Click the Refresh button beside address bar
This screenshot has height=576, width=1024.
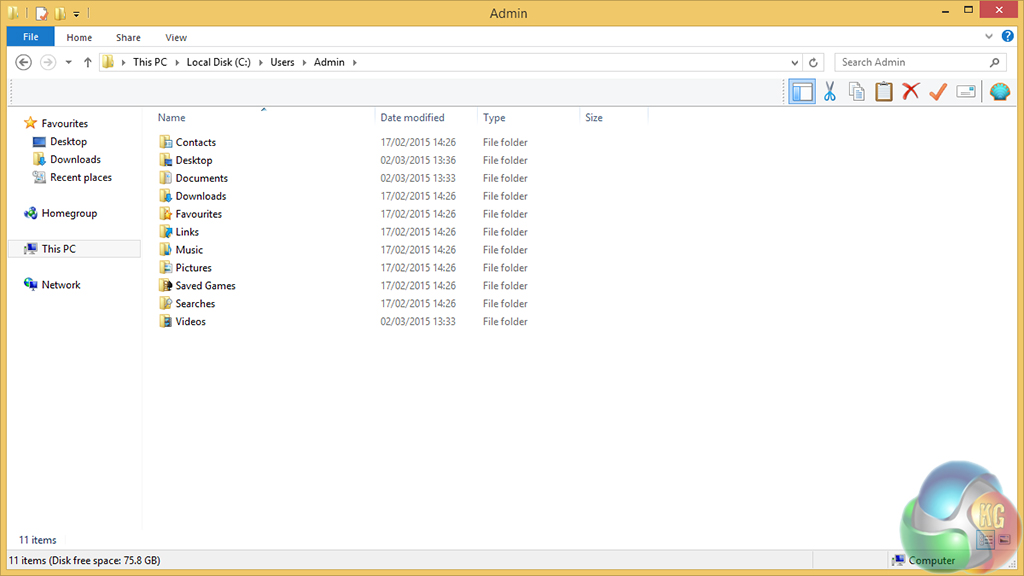813,63
